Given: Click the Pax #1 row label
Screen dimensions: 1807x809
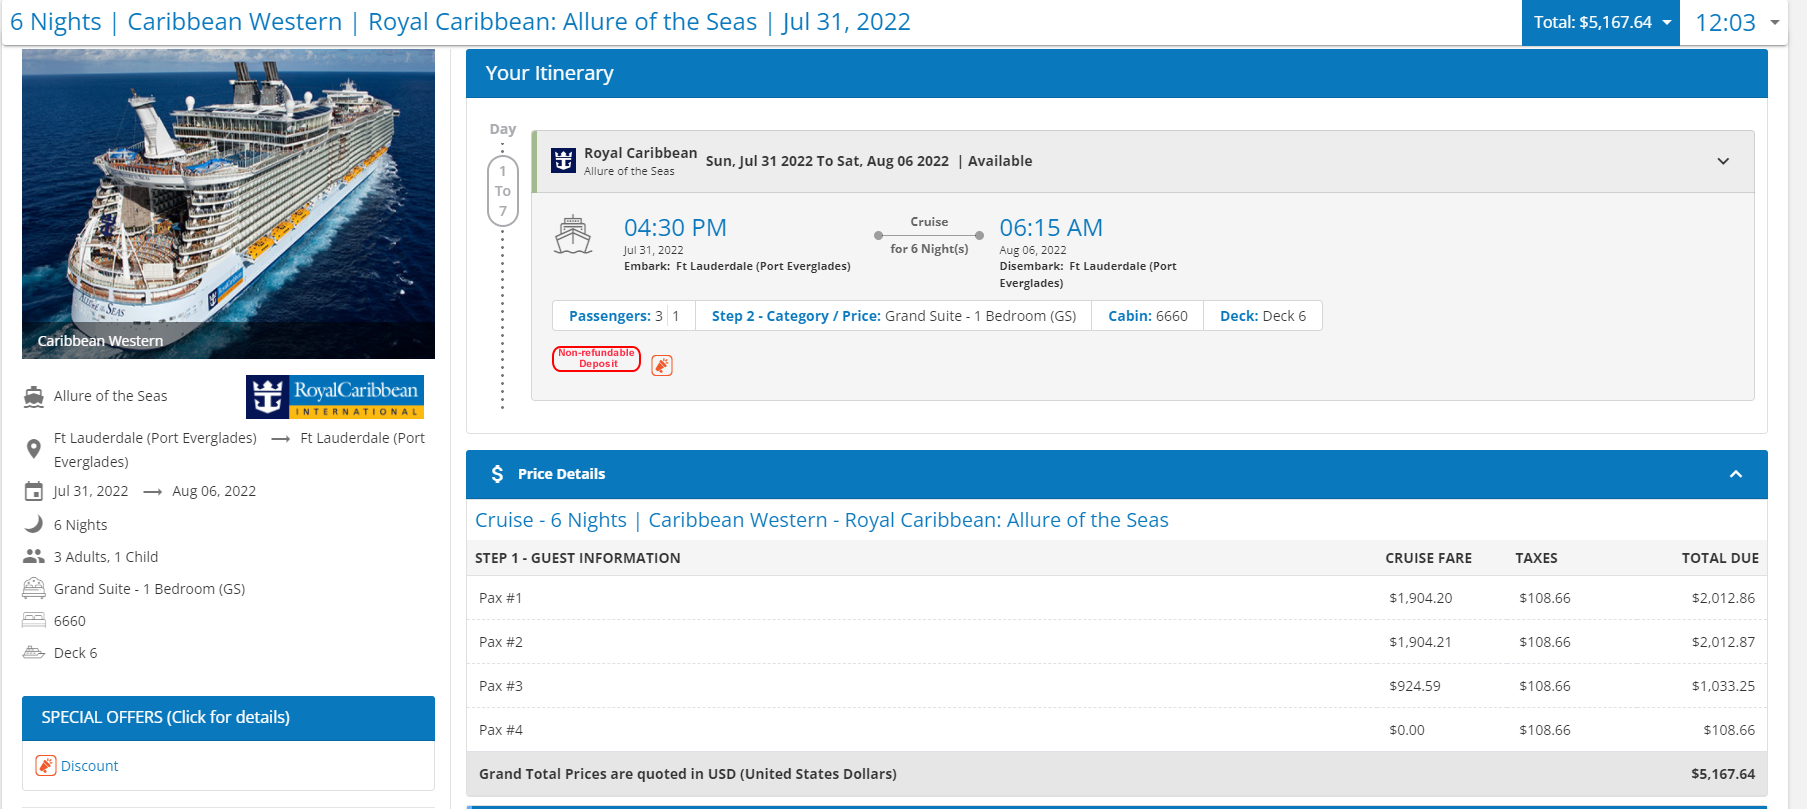Looking at the screenshot, I should click(x=501, y=598).
